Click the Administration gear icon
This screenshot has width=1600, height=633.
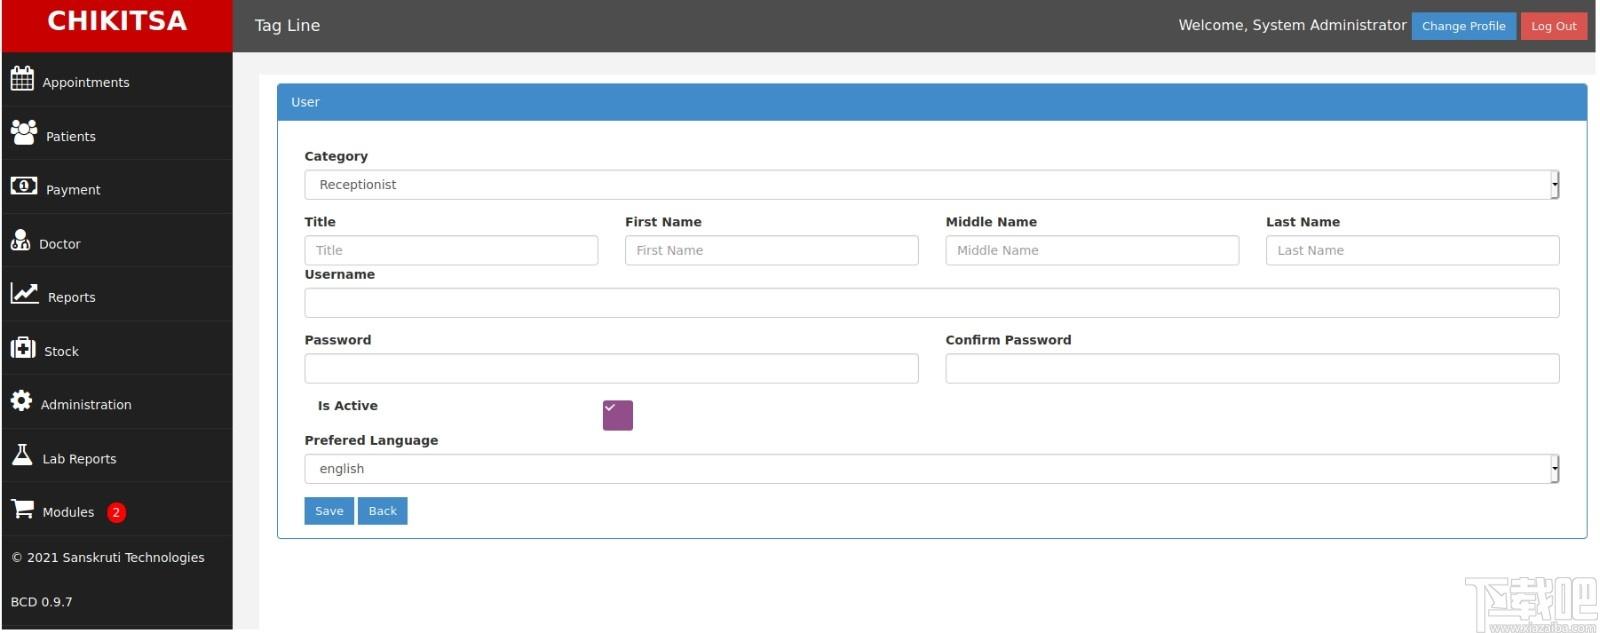point(21,401)
